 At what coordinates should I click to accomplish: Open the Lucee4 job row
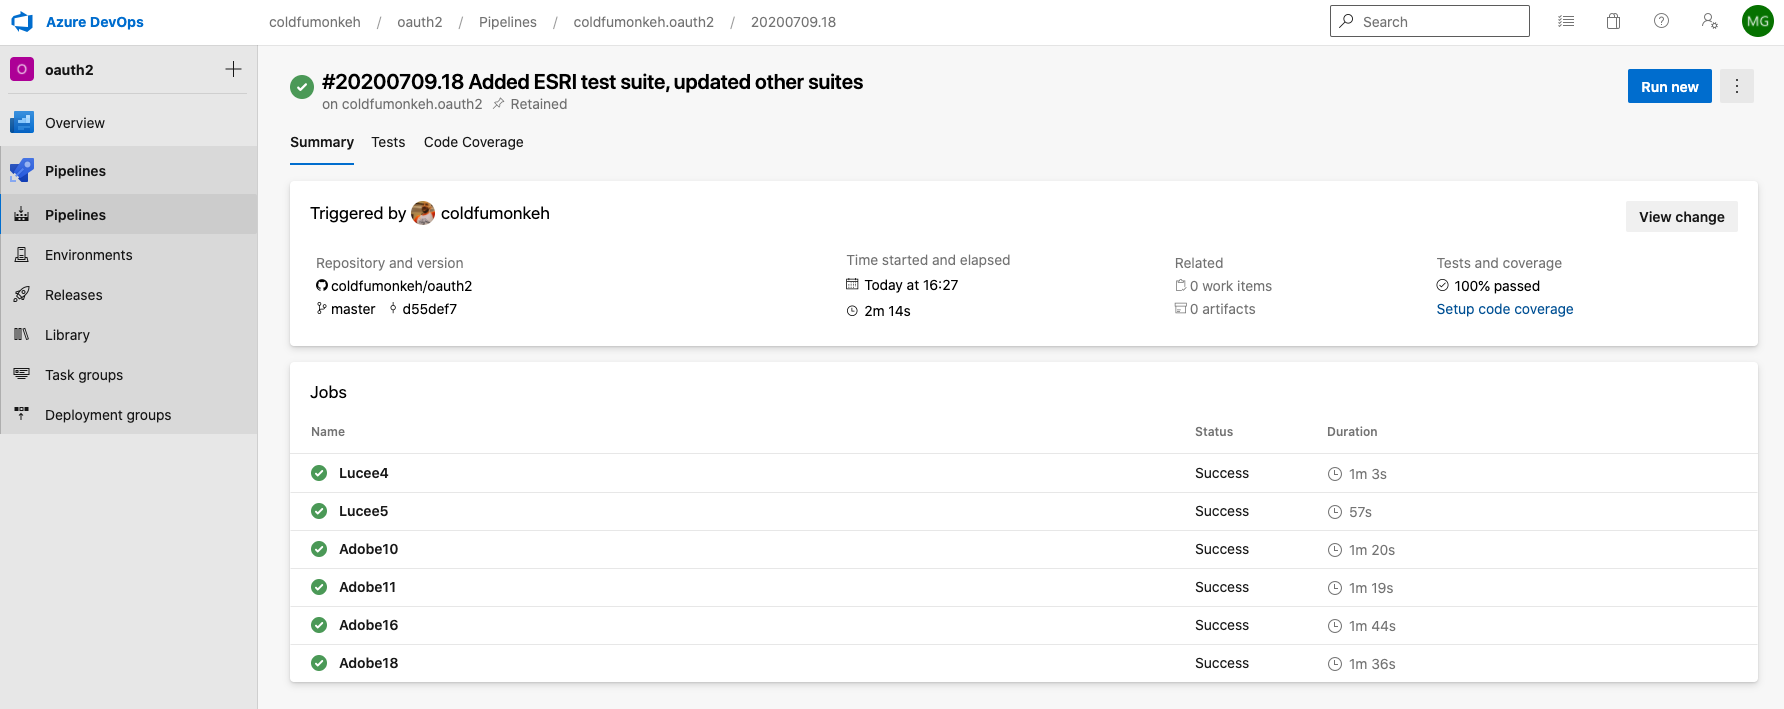click(1024, 473)
